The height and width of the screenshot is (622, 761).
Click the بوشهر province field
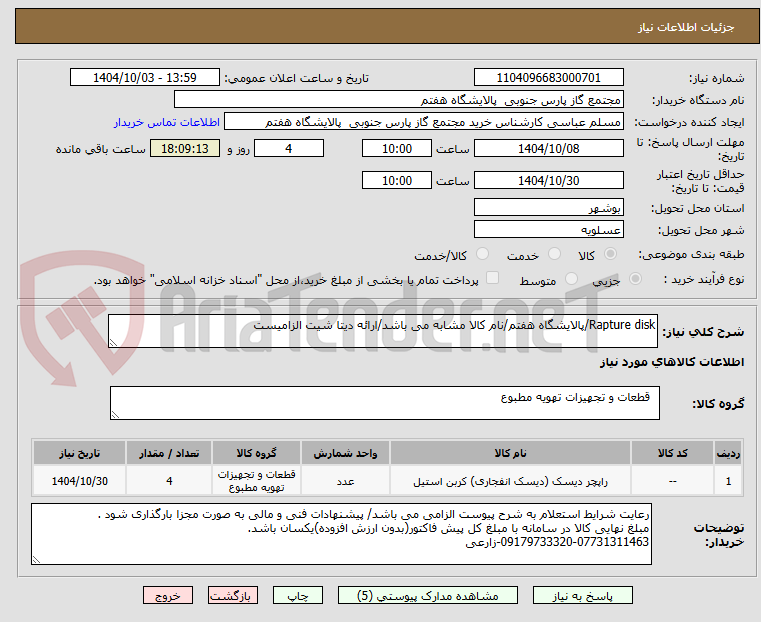tap(548, 208)
